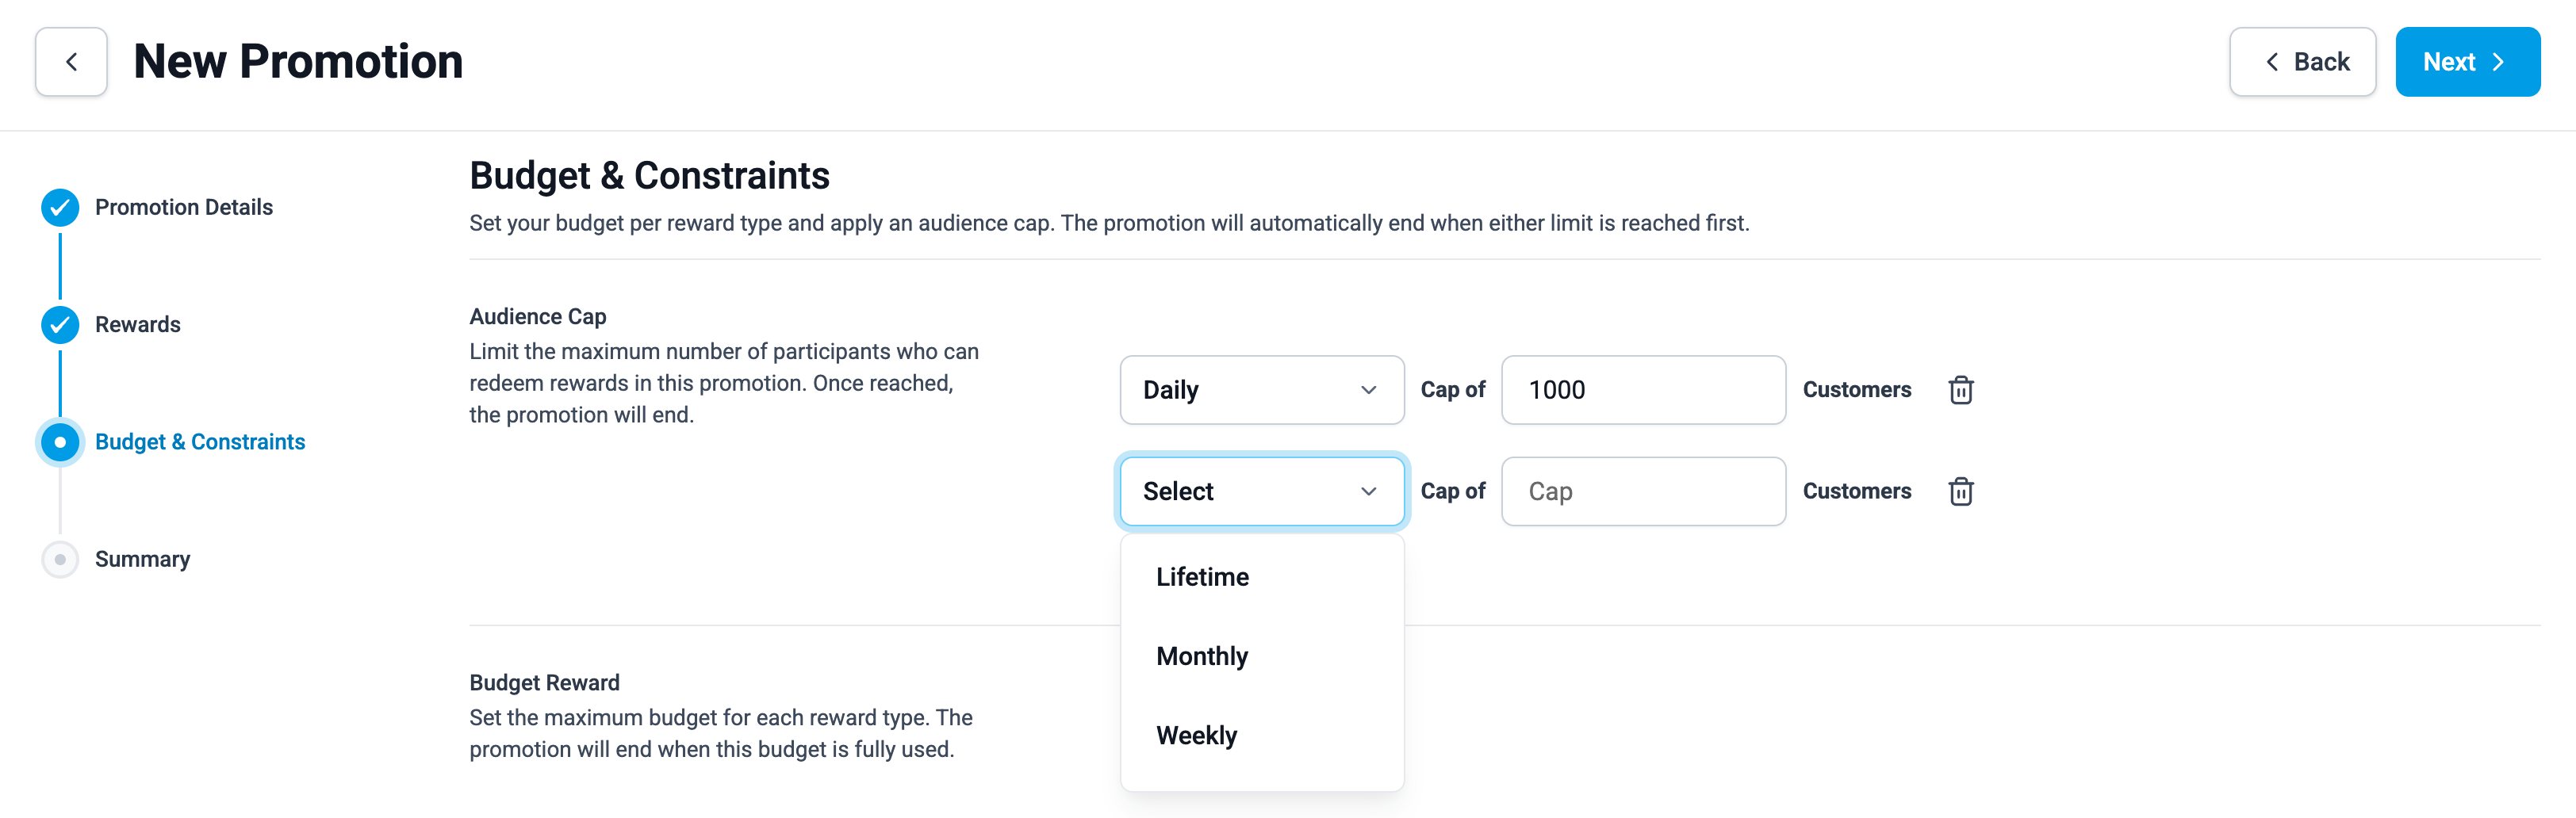Go to Rewards step label
This screenshot has height=818, width=2576.
[138, 325]
